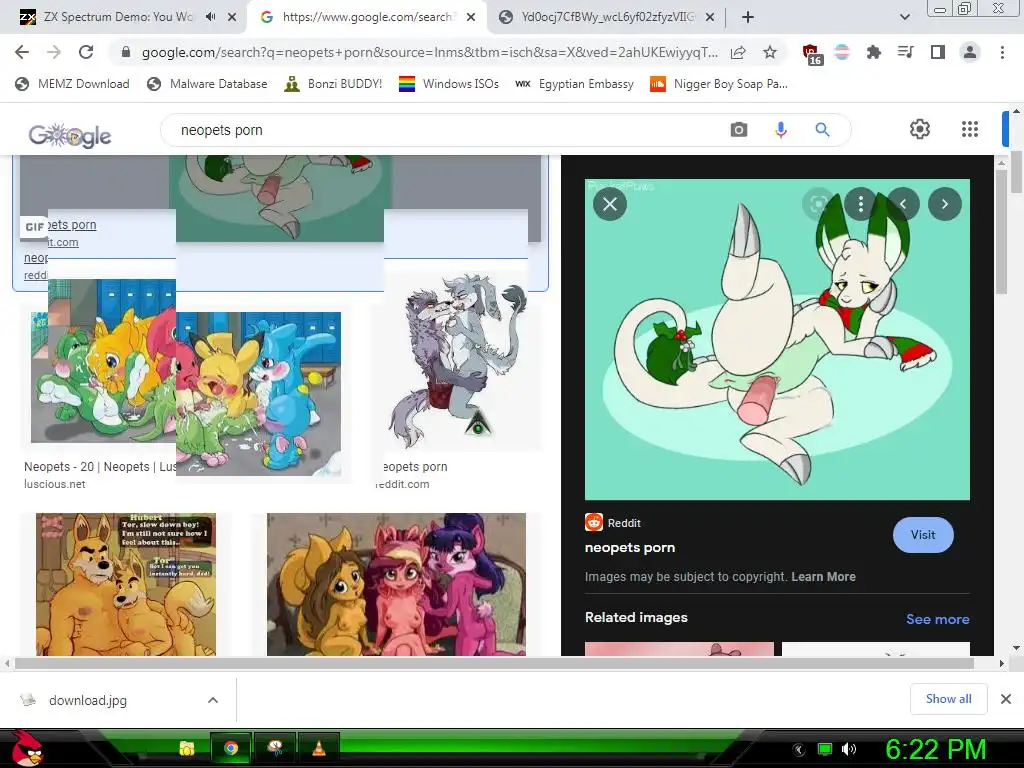Image resolution: width=1024 pixels, height=768 pixels.
Task: Toggle the browser side panel
Action: point(938,52)
